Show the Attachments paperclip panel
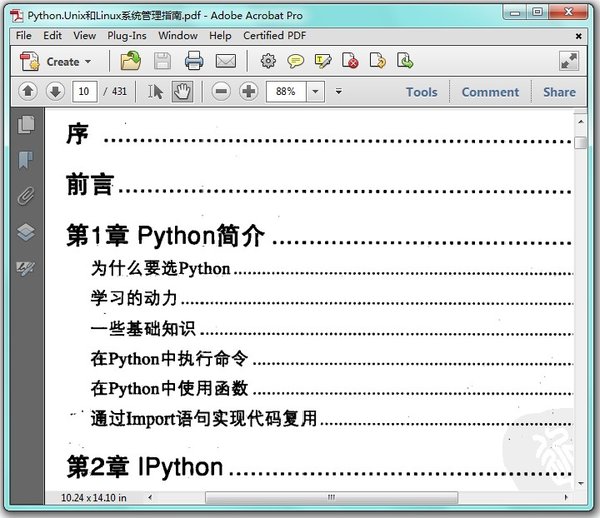 (x=26, y=196)
